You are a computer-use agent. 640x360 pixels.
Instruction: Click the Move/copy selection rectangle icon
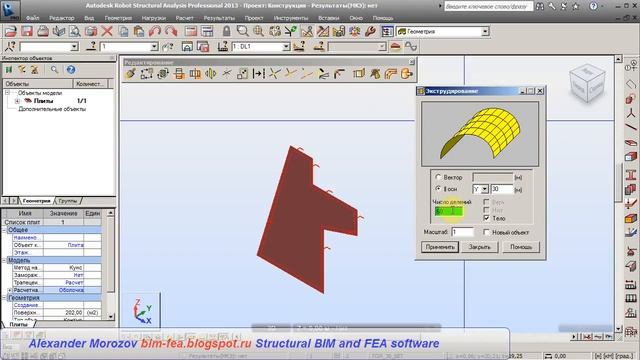coord(147,74)
